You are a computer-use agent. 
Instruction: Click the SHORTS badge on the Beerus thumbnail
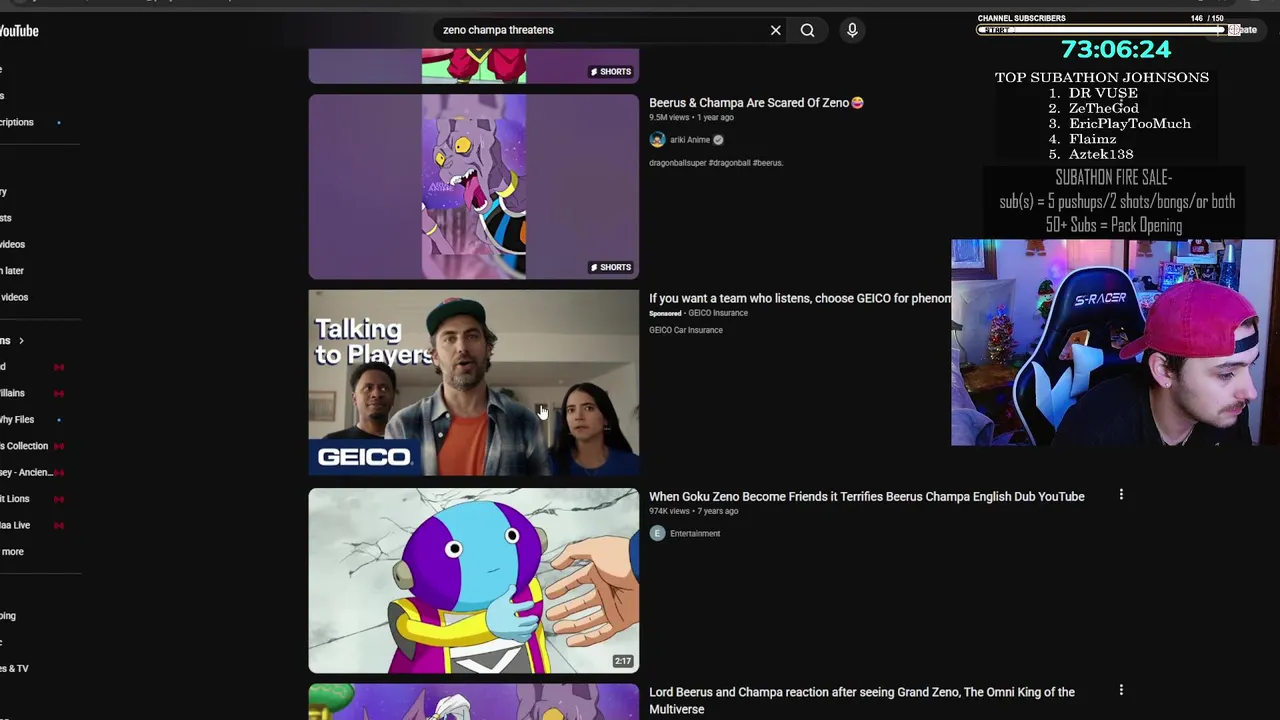(x=611, y=267)
